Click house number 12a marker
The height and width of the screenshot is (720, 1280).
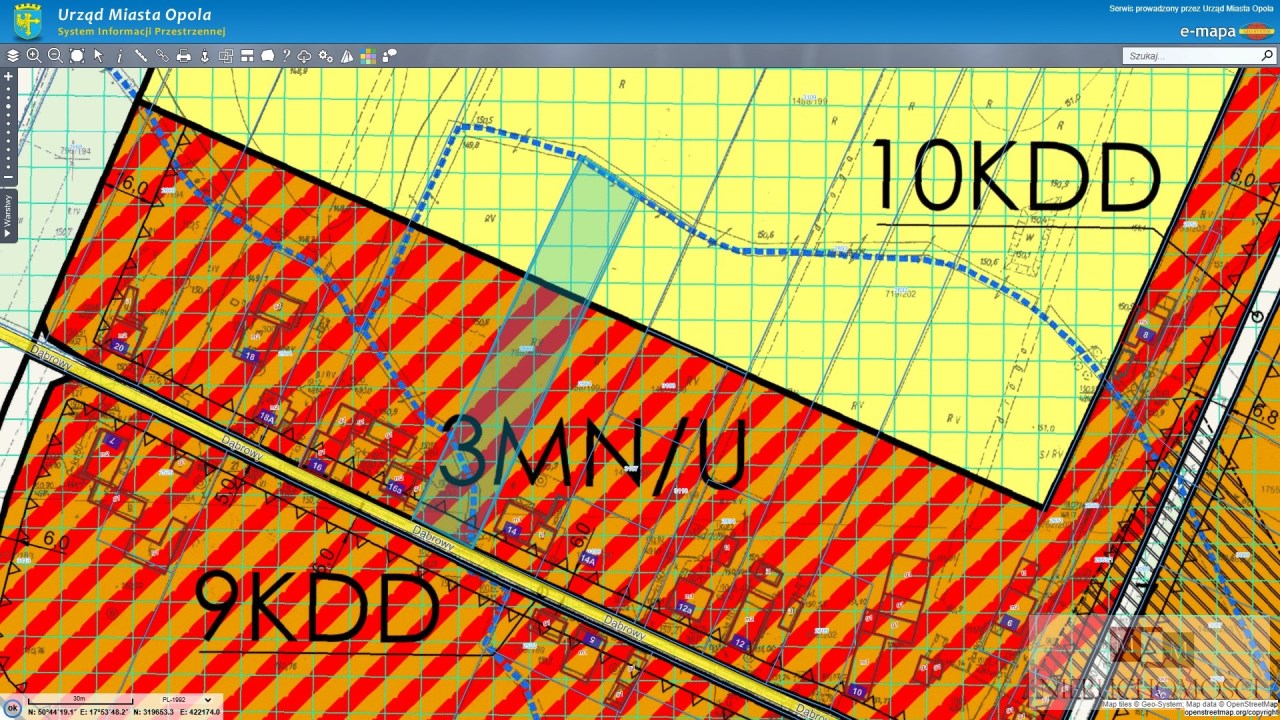point(685,607)
